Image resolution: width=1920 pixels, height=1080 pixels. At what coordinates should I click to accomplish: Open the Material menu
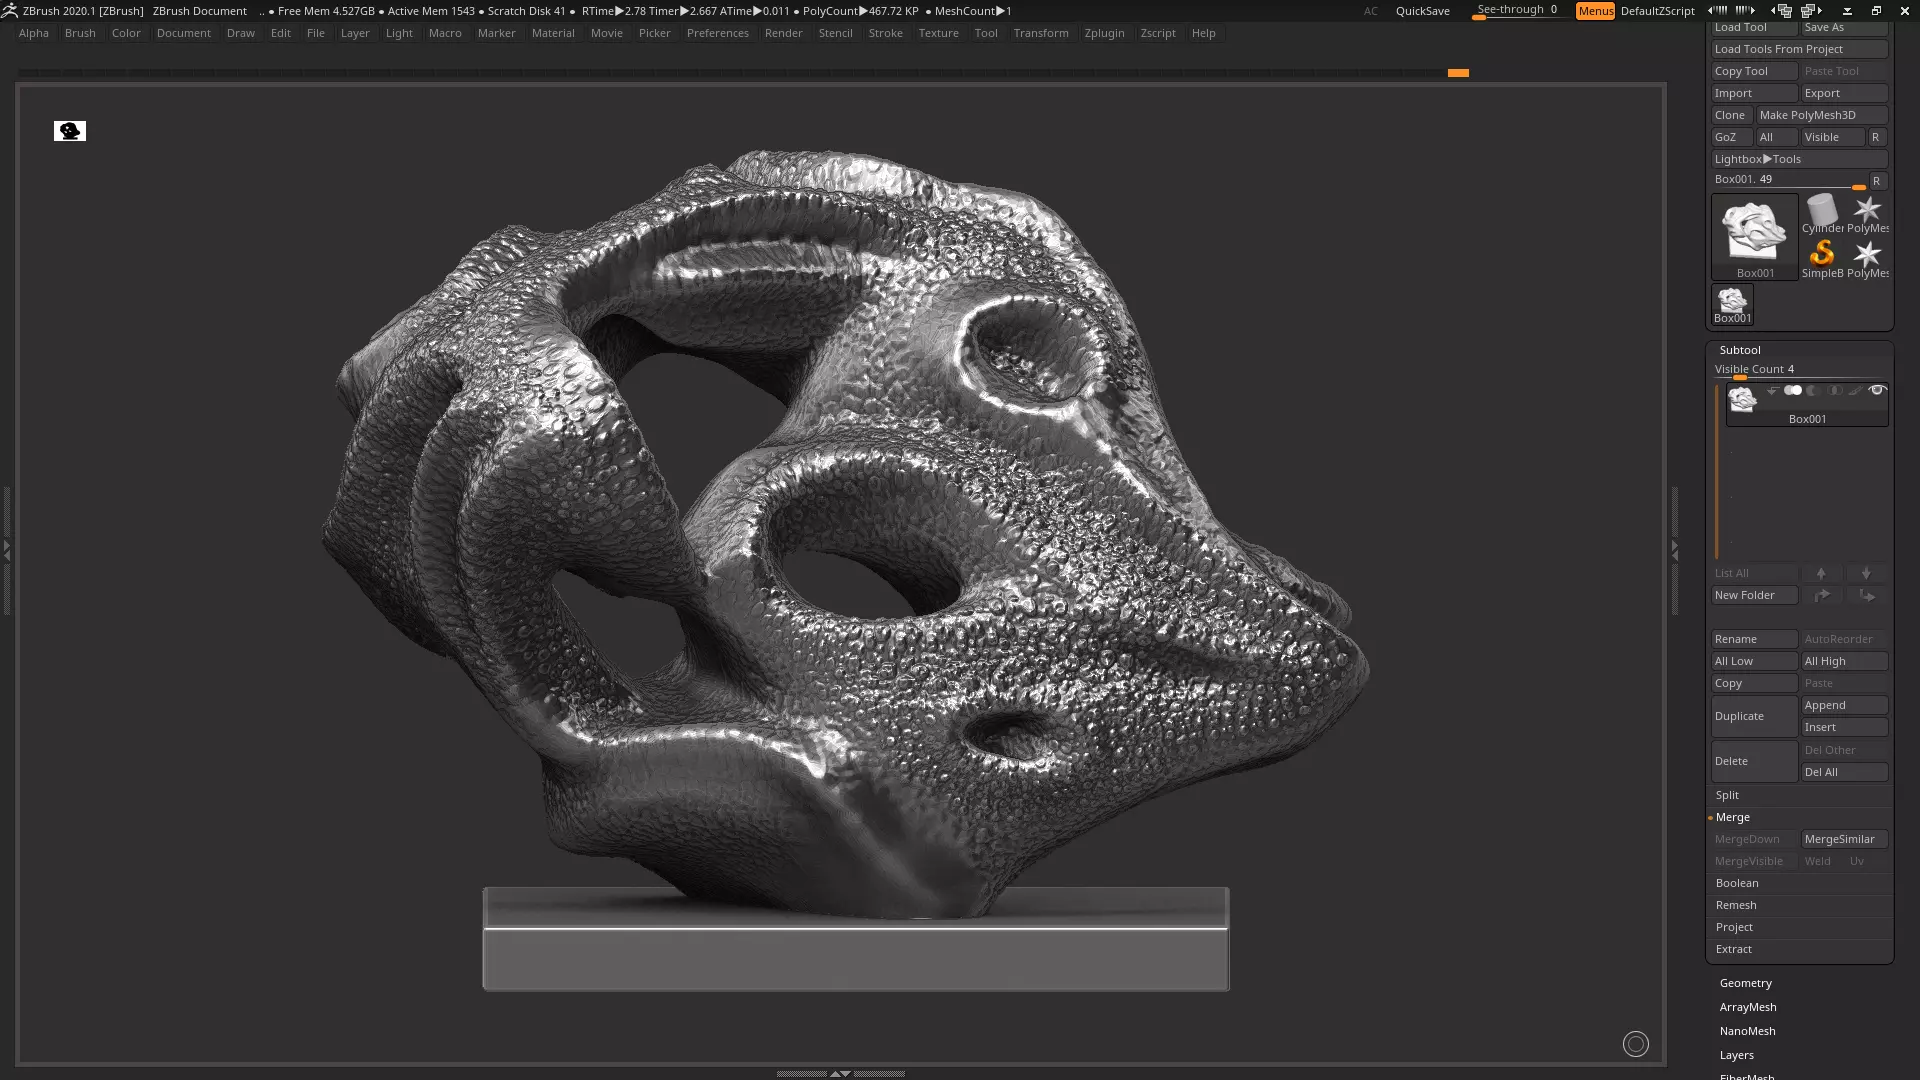point(553,33)
